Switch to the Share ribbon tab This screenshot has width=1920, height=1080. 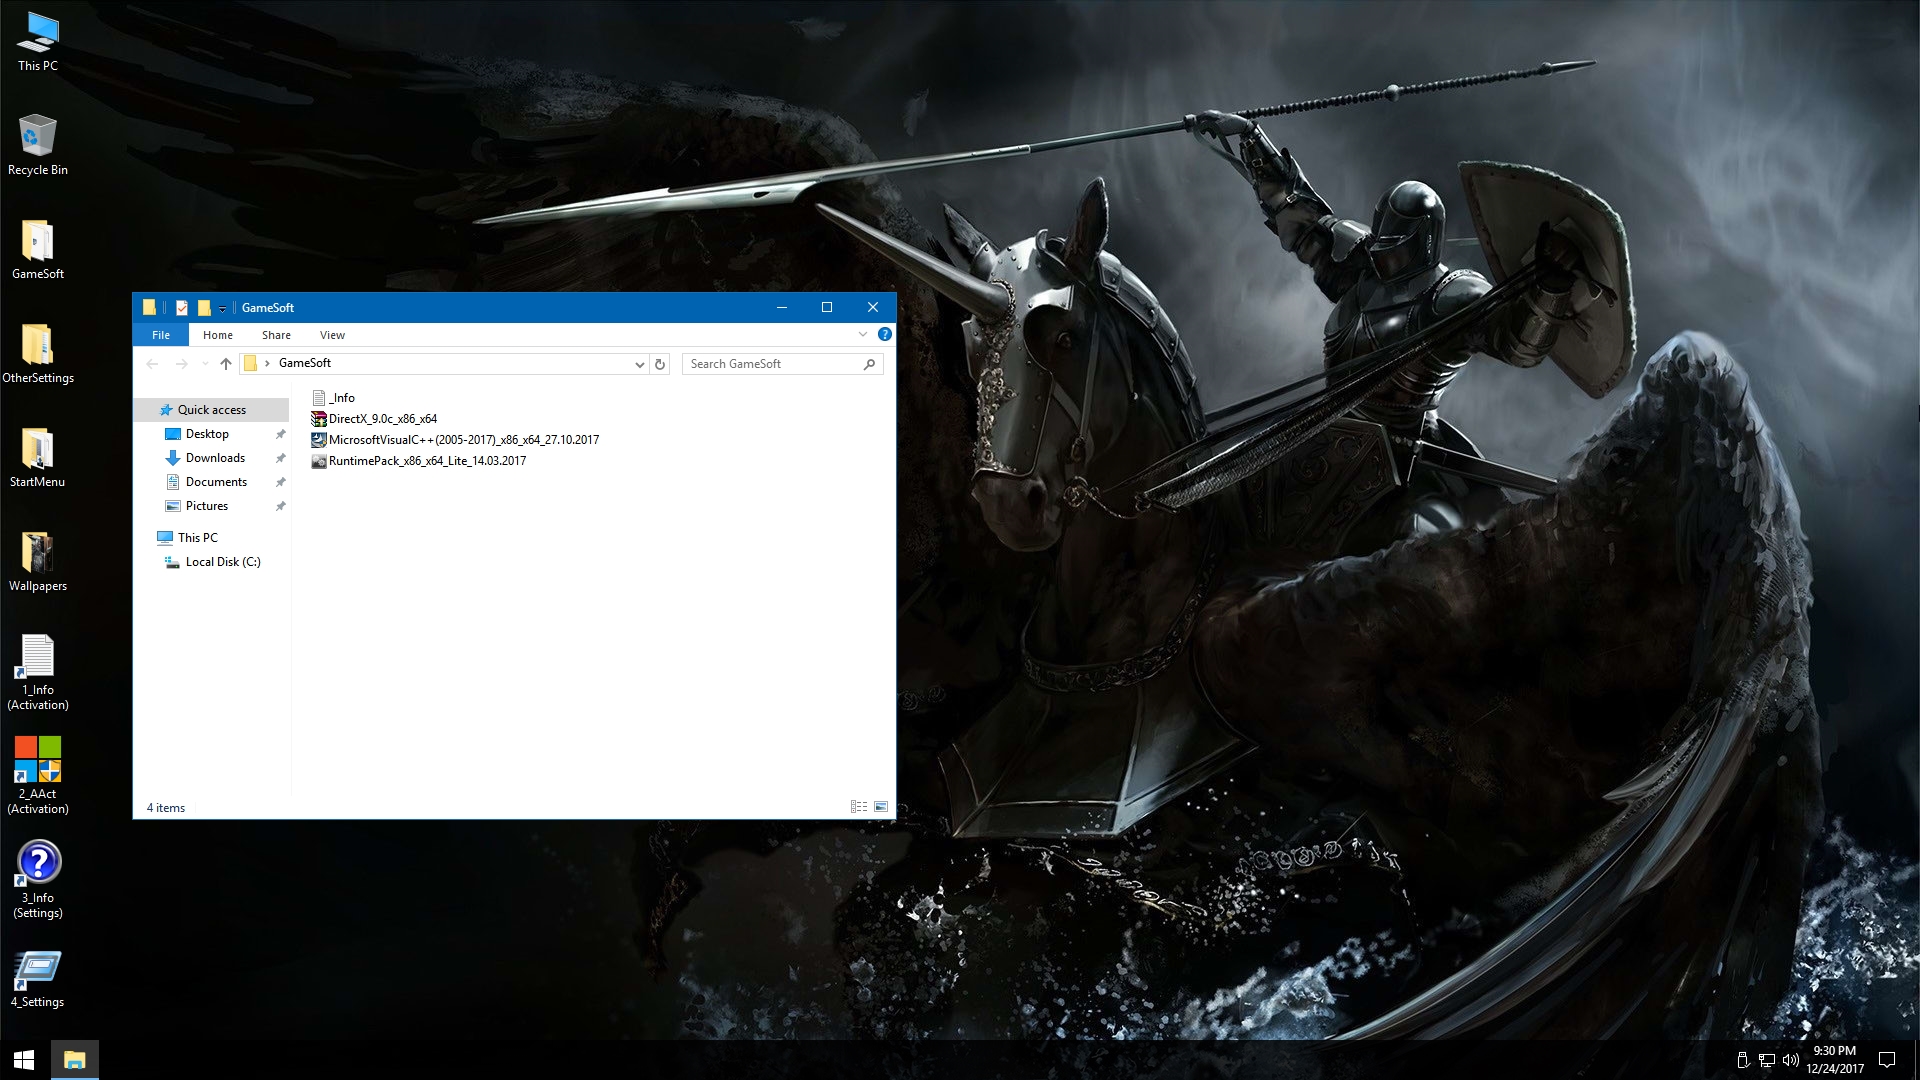tap(276, 335)
